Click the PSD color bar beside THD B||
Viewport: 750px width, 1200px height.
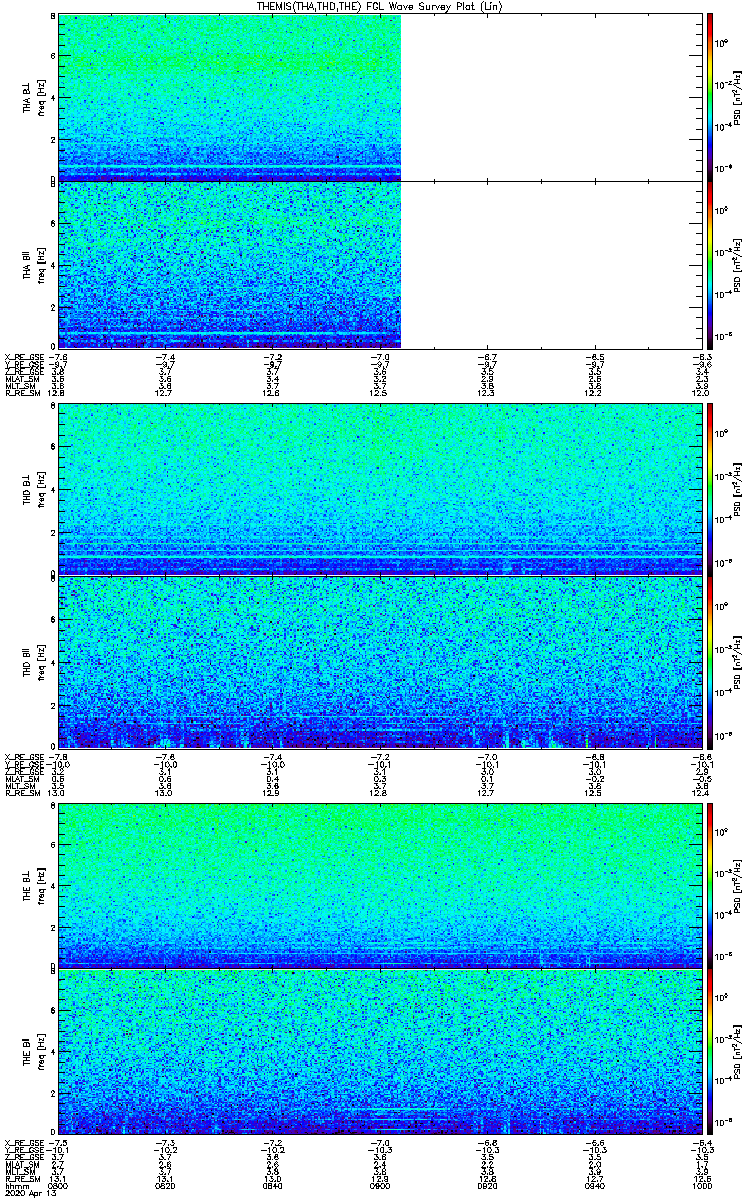(x=710, y=662)
